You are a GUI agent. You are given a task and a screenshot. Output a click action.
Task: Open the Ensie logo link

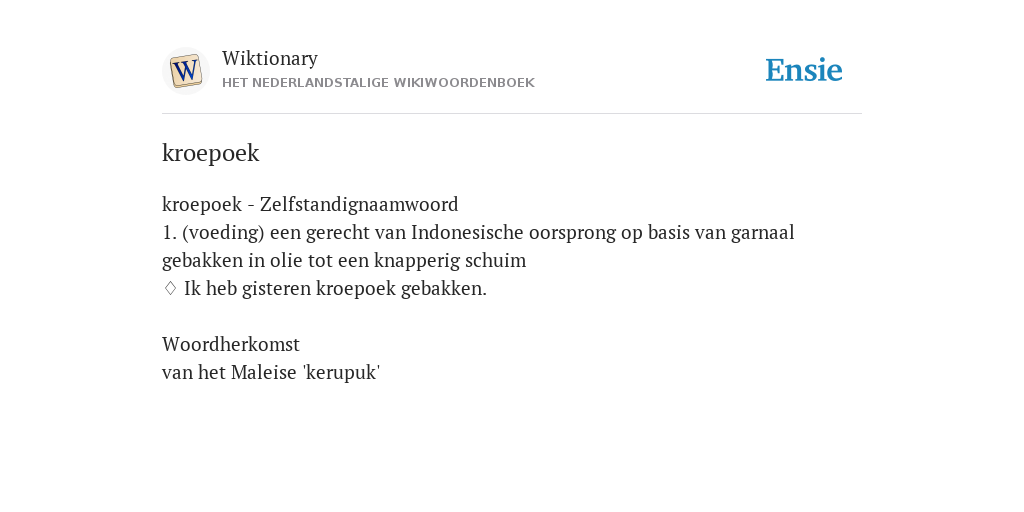[x=803, y=70]
